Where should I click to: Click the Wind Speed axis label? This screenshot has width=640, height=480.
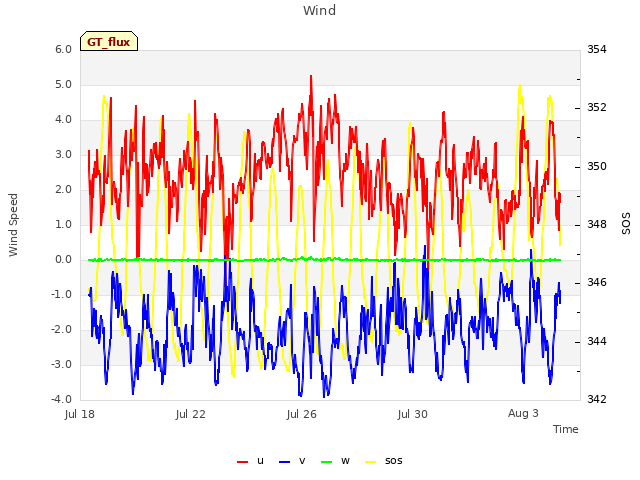[13, 225]
